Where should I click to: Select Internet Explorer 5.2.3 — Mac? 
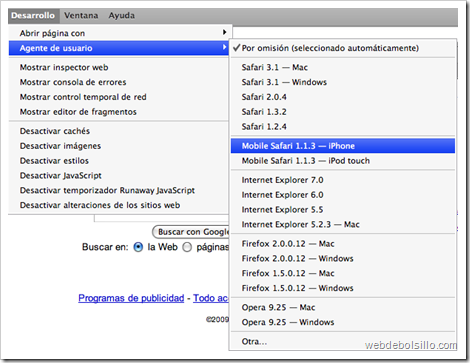pyautogui.click(x=343, y=224)
